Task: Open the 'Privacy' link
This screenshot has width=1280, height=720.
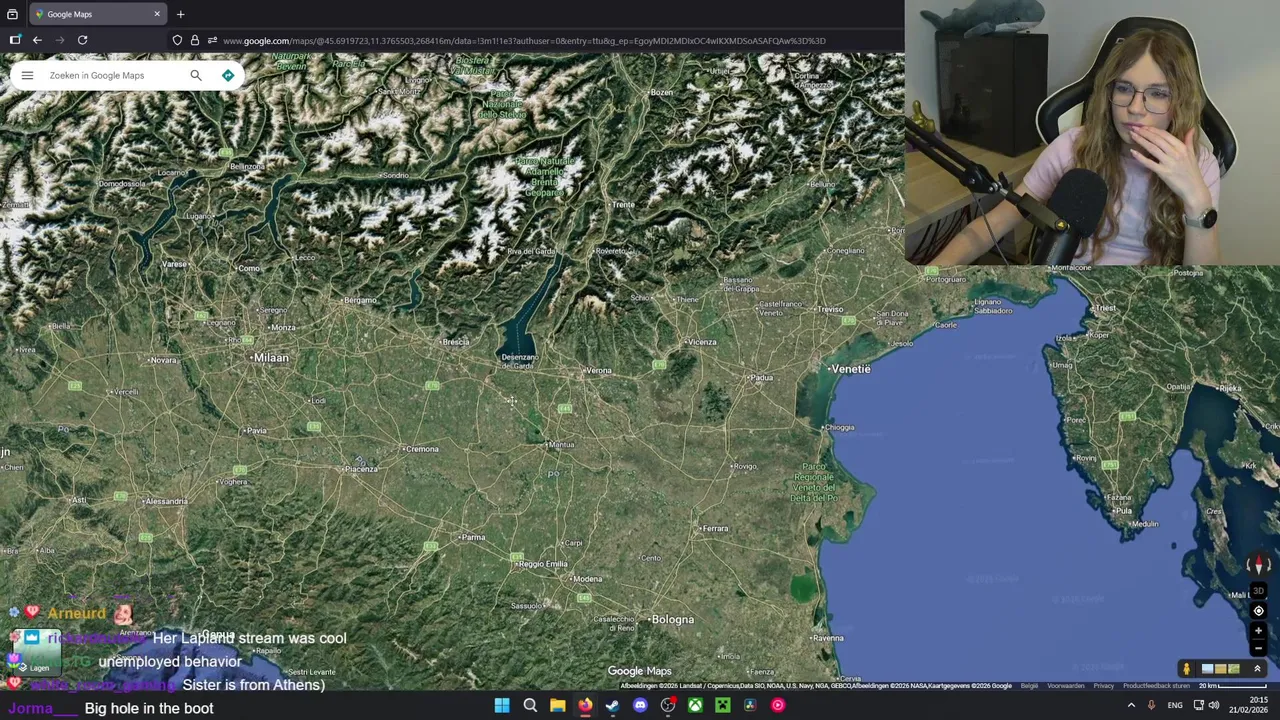Action: pyautogui.click(x=1104, y=686)
